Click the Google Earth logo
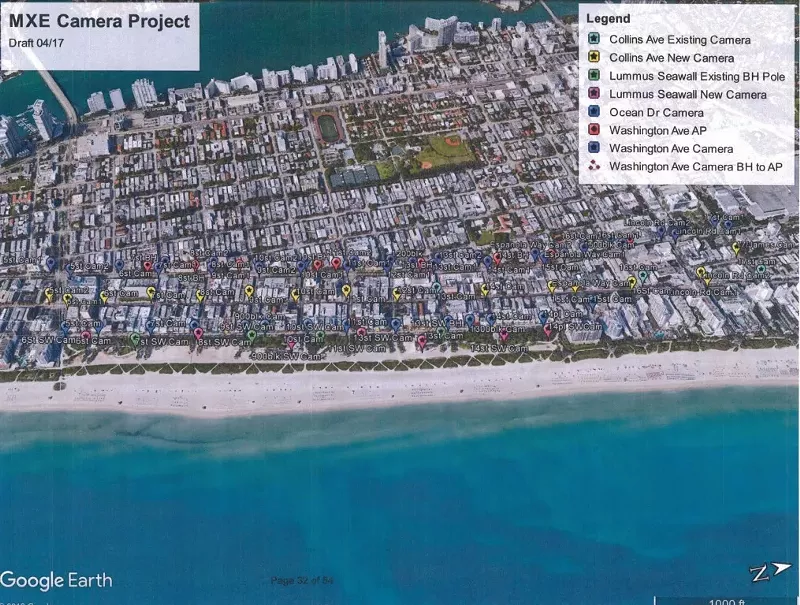The image size is (800, 605). coord(56,581)
